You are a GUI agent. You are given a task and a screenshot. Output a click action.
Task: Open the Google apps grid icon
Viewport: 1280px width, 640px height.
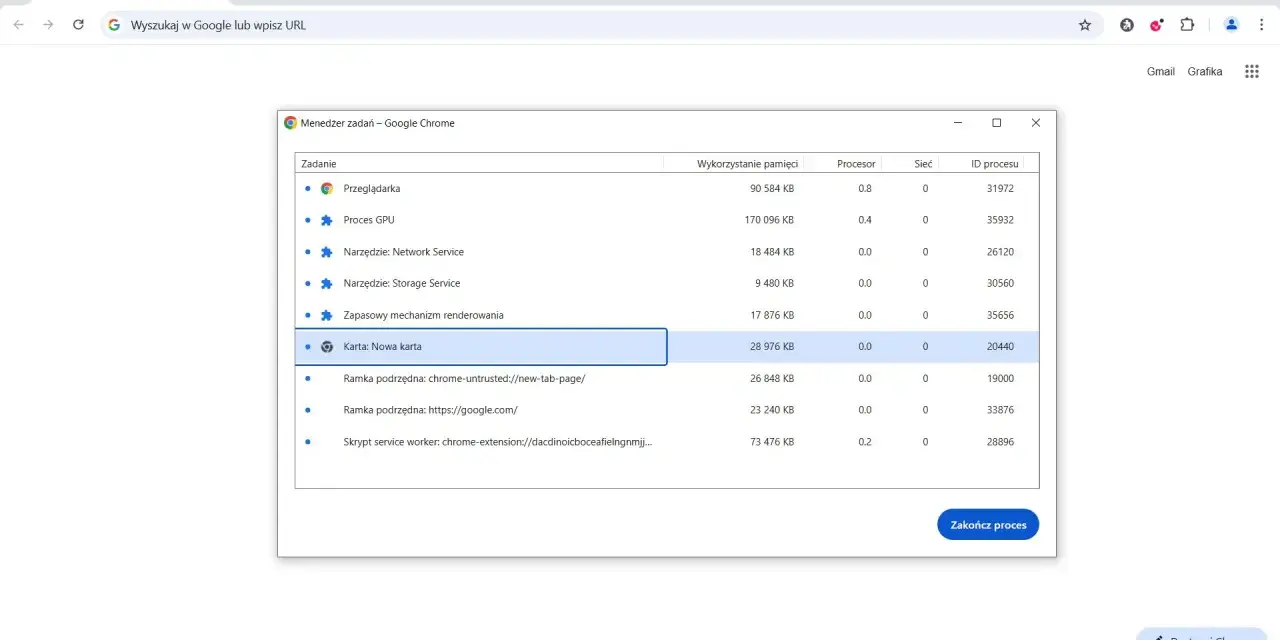[x=1251, y=71]
